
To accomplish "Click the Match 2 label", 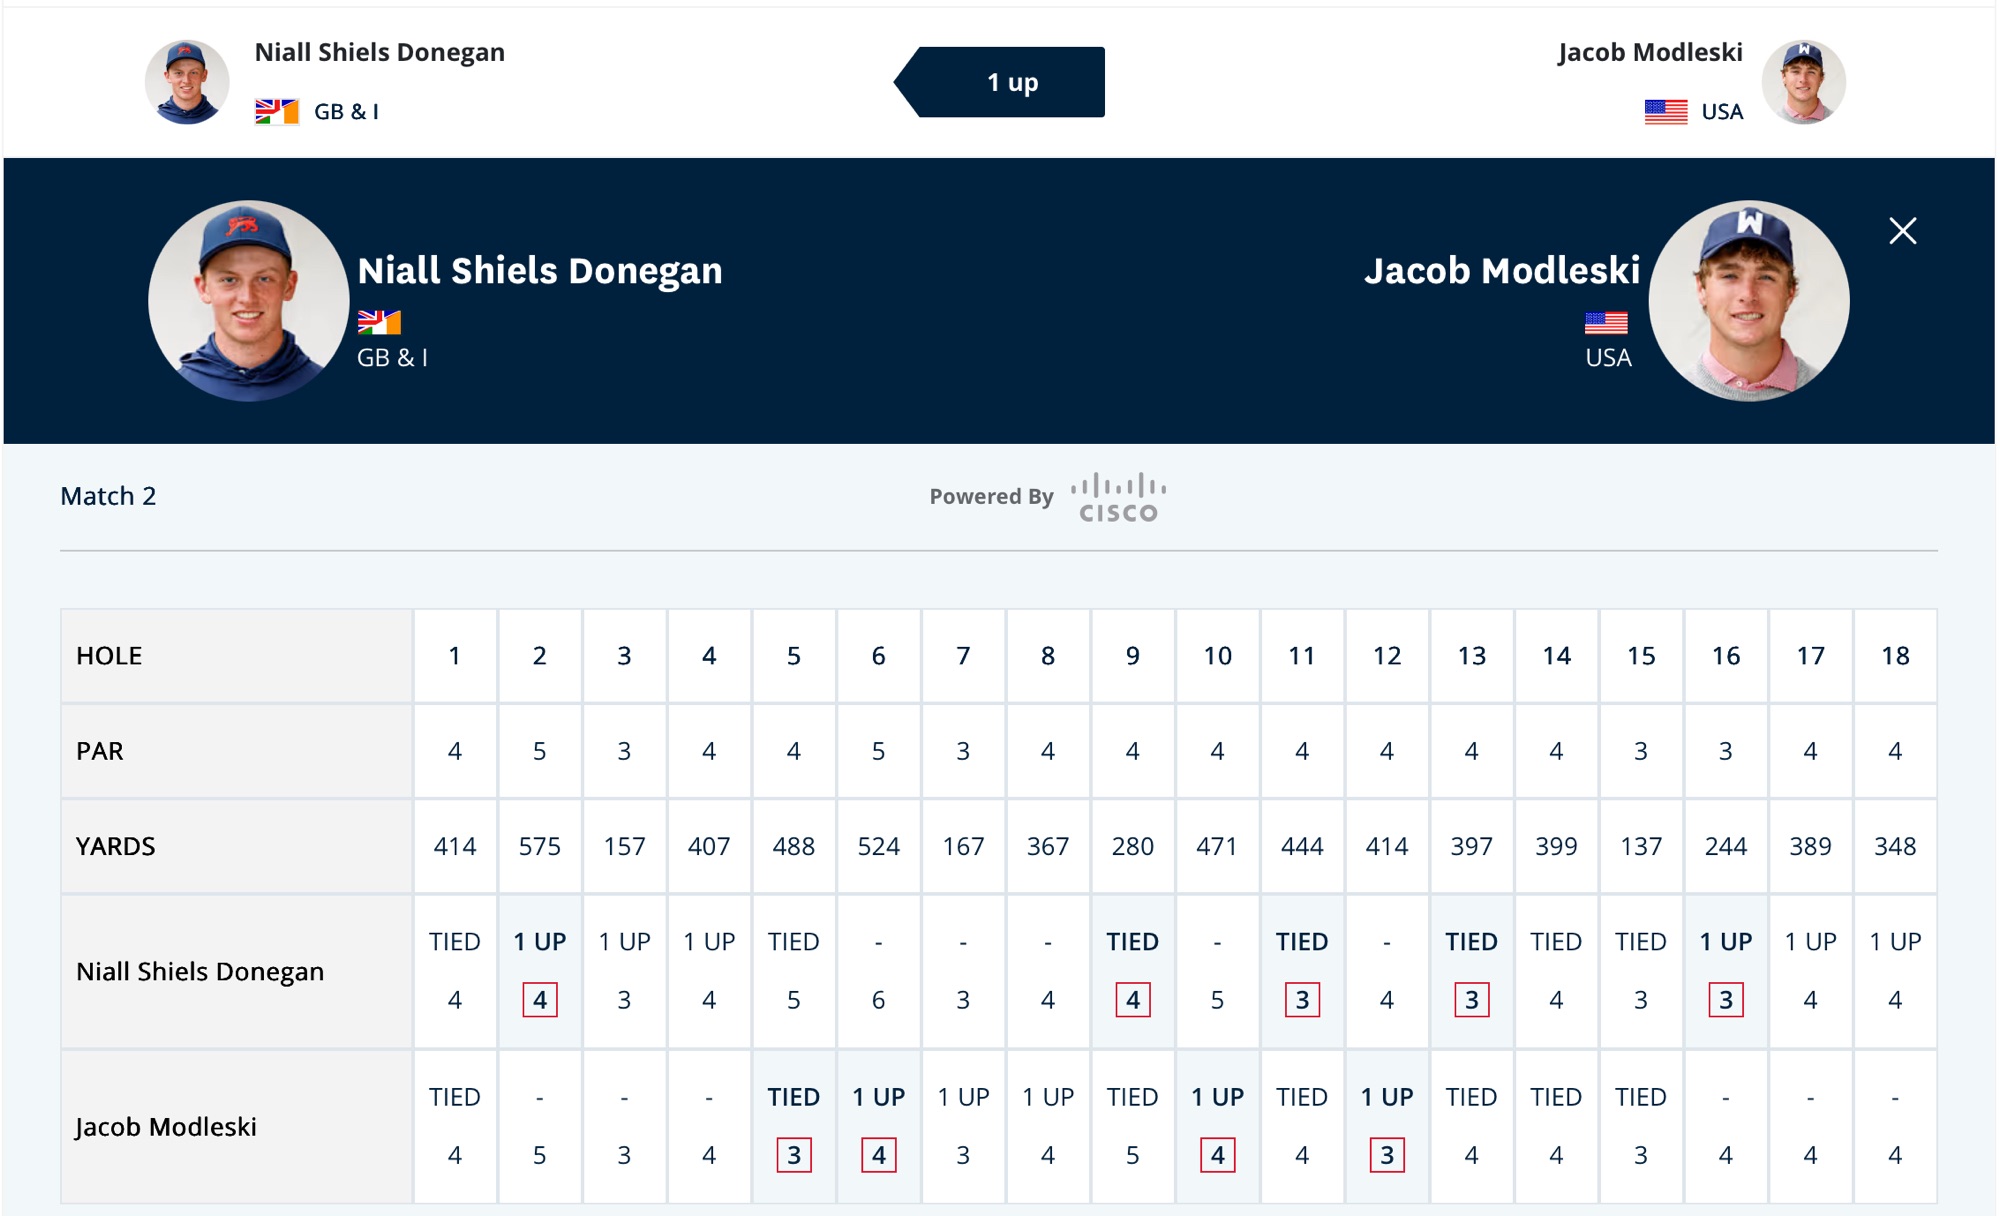I will tap(108, 496).
